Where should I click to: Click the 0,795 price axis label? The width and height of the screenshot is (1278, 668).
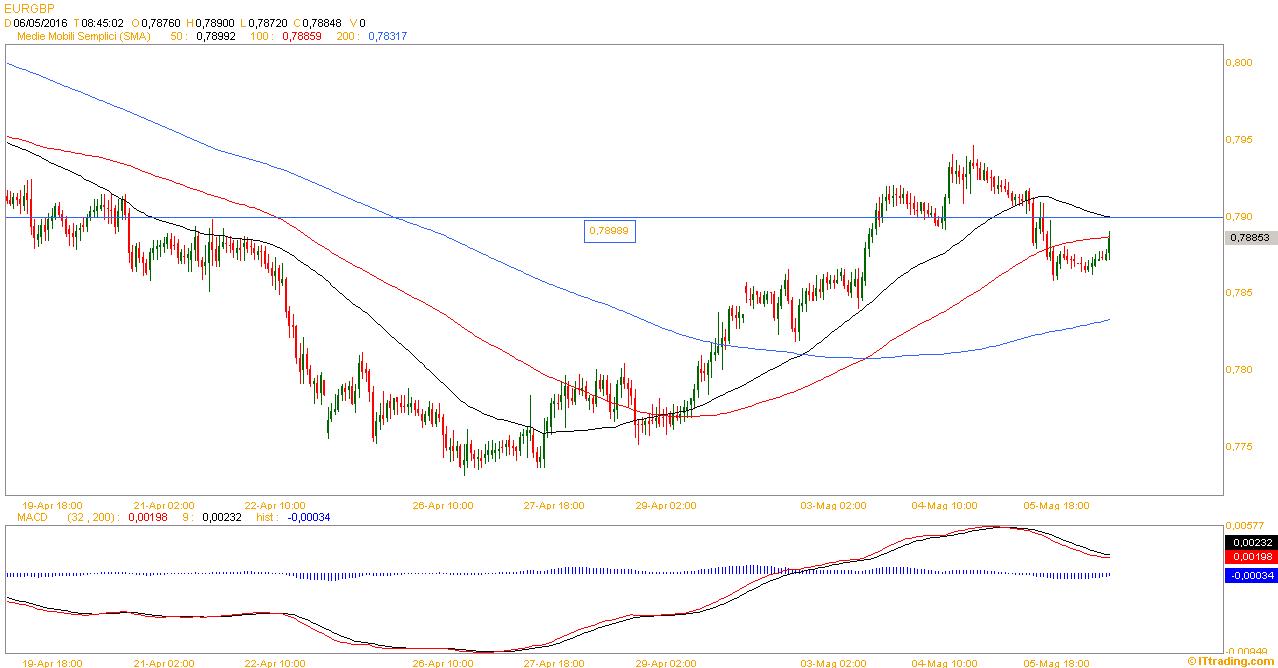pos(1238,139)
